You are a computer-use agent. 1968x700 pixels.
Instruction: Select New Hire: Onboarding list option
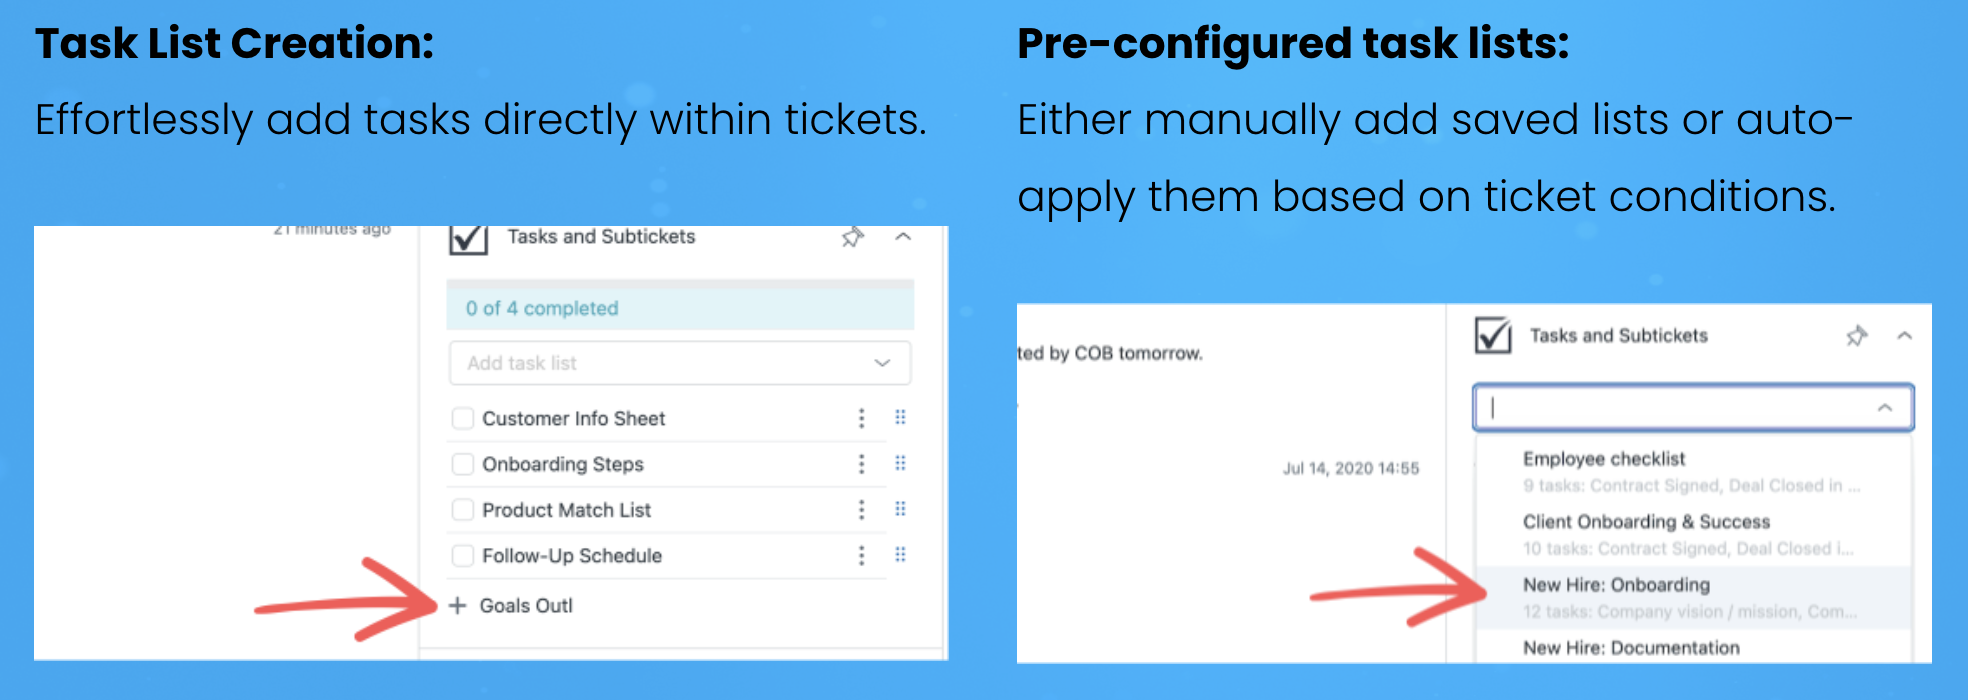coord(1693,597)
